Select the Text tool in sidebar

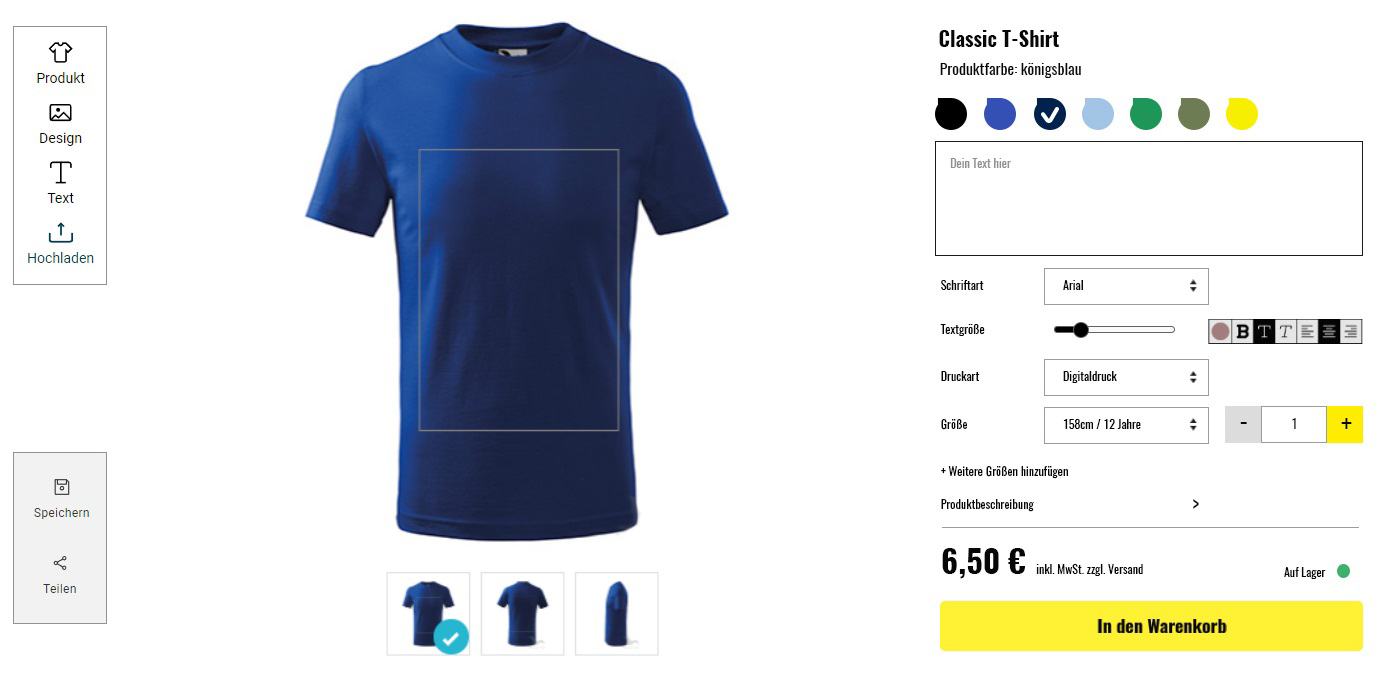click(x=60, y=183)
